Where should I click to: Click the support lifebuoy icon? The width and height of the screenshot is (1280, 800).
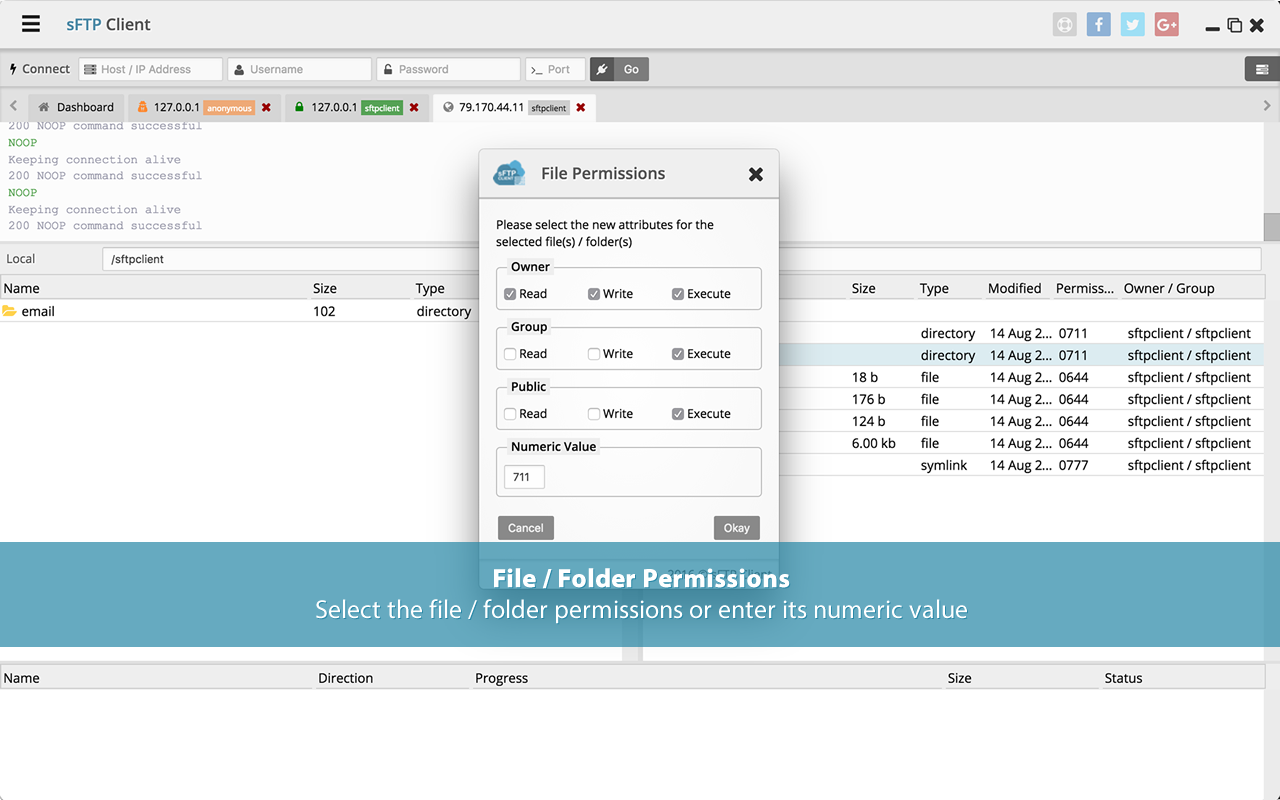[x=1064, y=24]
